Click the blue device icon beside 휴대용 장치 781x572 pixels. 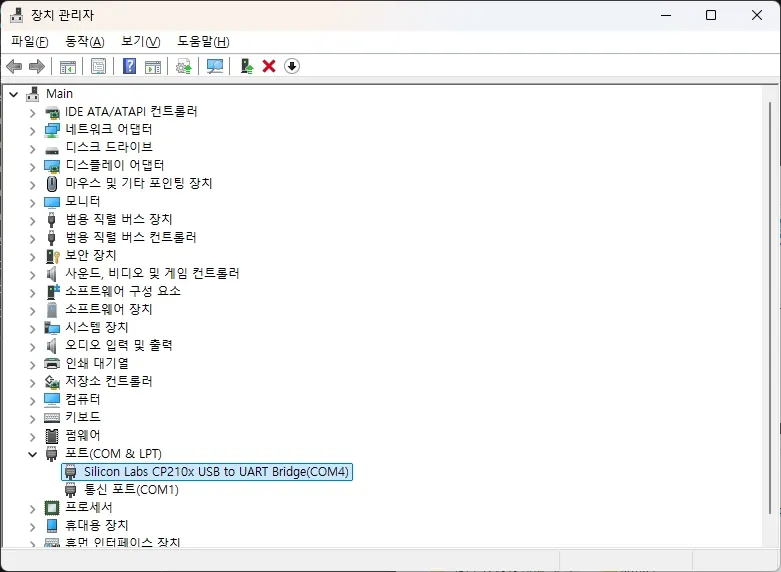(52, 526)
